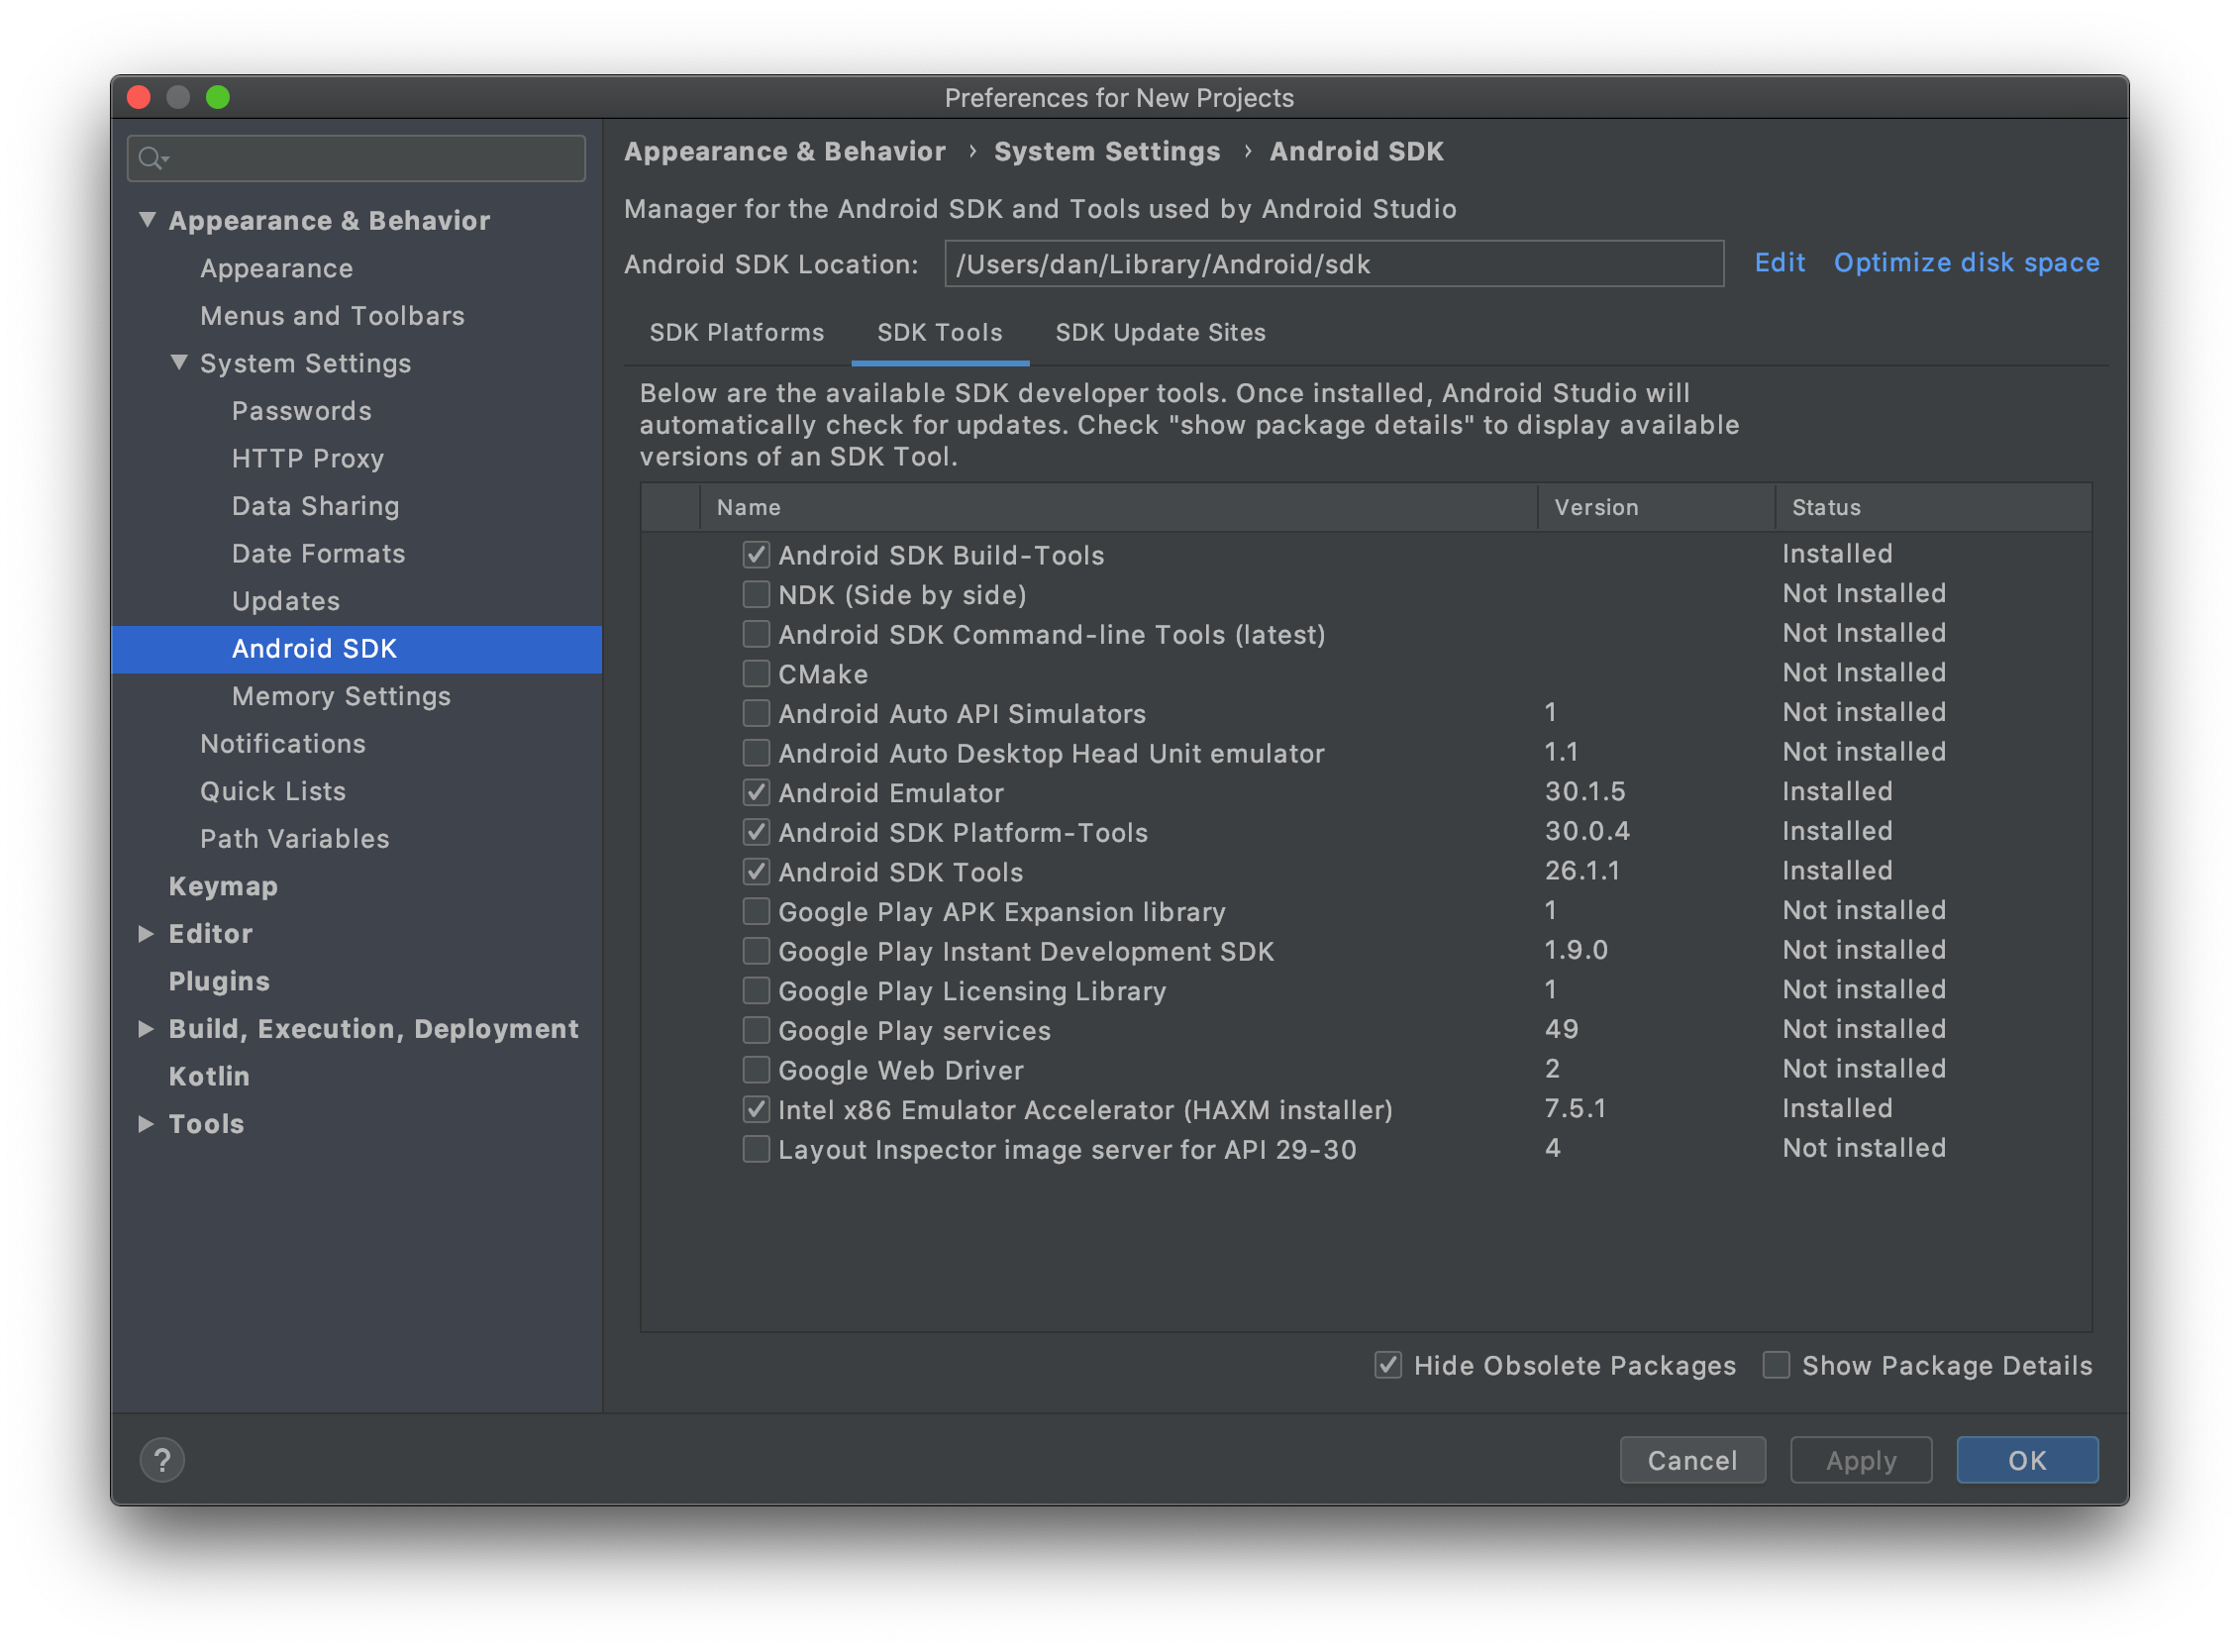Switch to the SDK Platforms tab
The height and width of the screenshot is (1652, 2240).
pos(734,334)
